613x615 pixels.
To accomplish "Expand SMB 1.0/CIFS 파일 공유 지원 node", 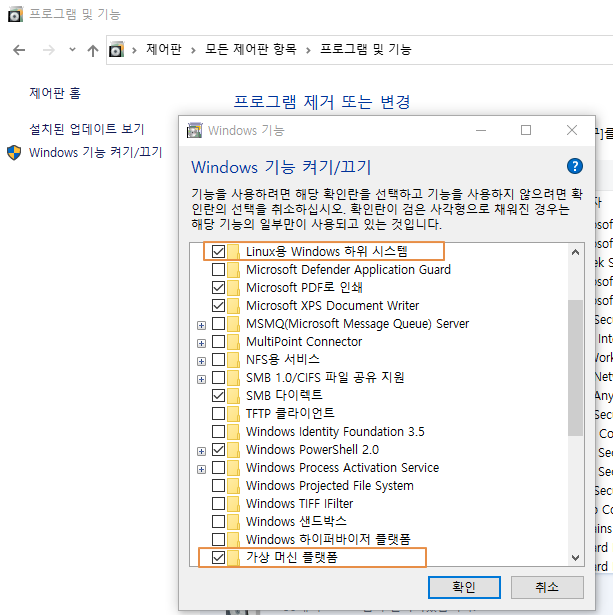I will tap(201, 379).
